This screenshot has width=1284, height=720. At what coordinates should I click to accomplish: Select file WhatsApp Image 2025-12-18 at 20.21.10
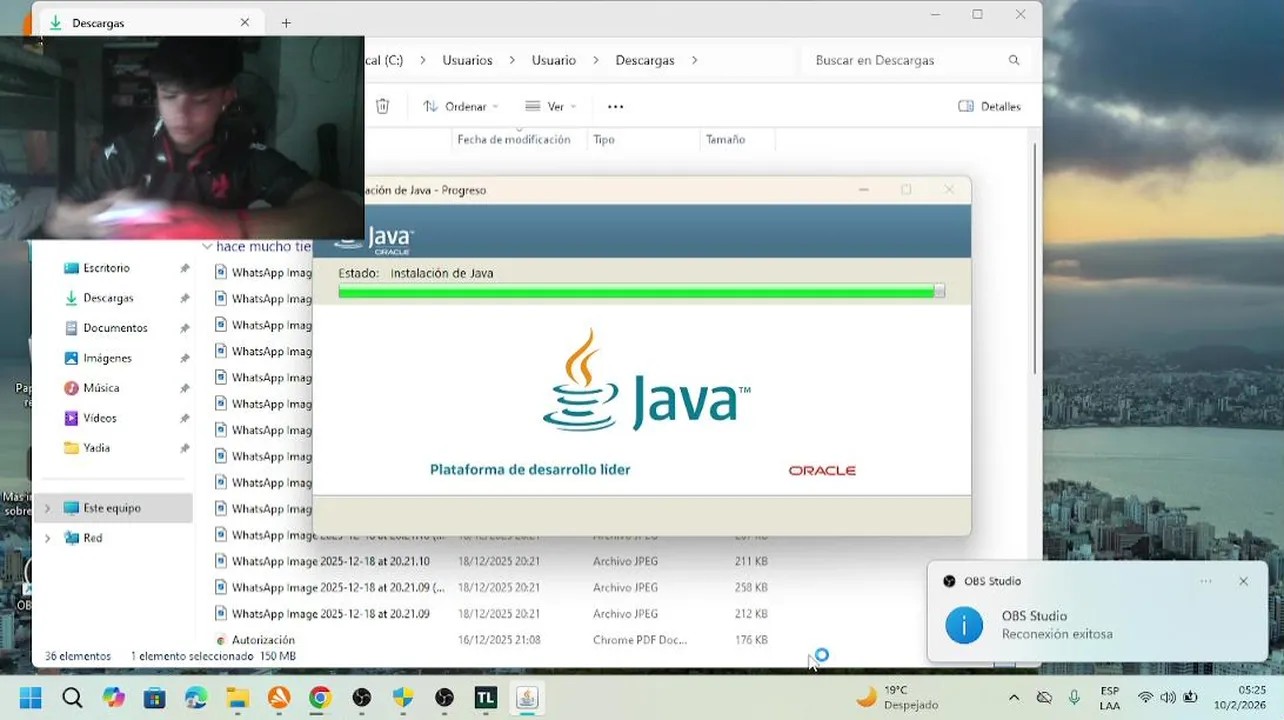click(331, 561)
